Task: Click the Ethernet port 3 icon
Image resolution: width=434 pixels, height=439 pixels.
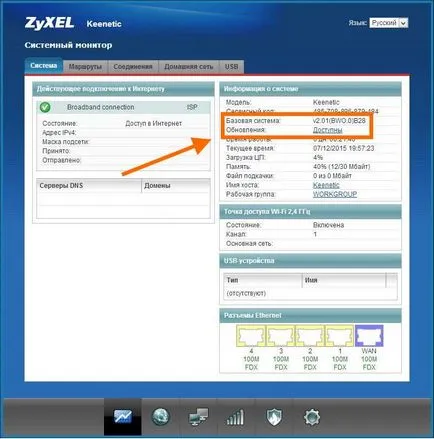Action: [281, 336]
